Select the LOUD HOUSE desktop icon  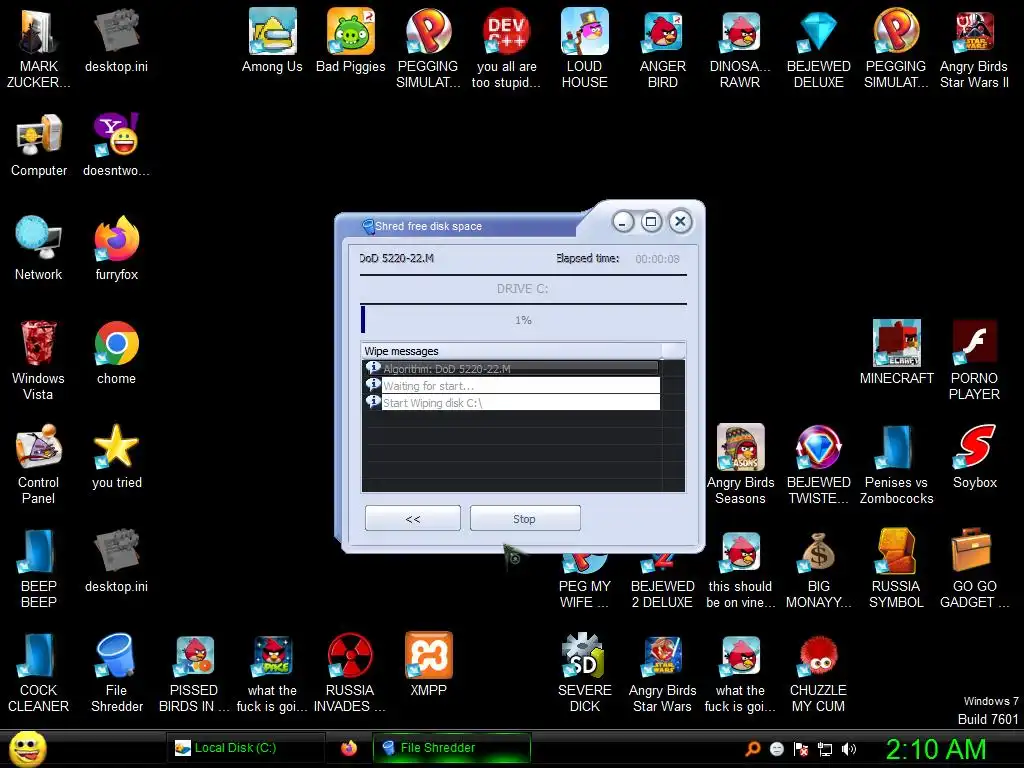tap(584, 48)
